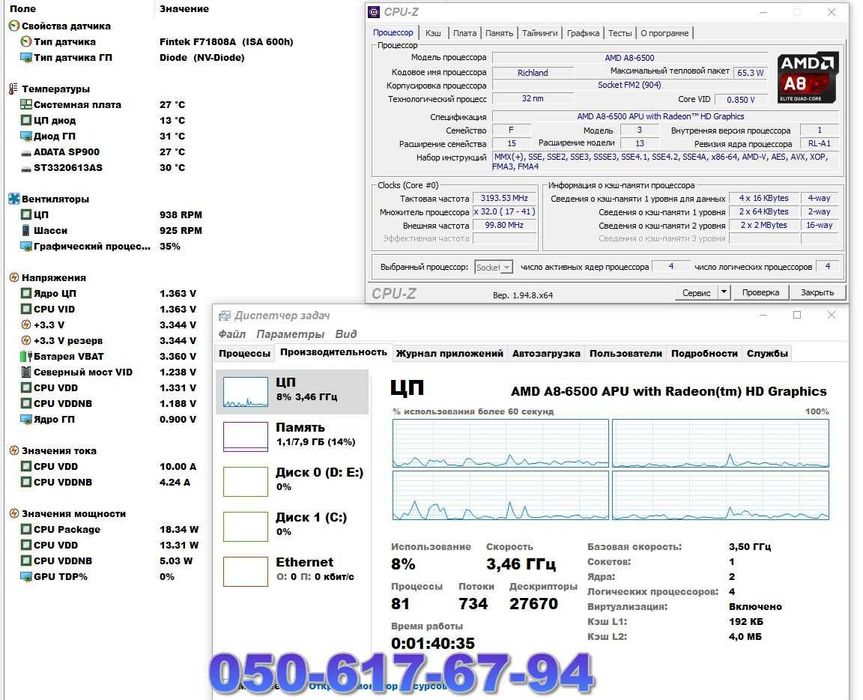Click the 18.34 W CPU Package value
The width and height of the screenshot is (863, 700).
click(x=179, y=529)
